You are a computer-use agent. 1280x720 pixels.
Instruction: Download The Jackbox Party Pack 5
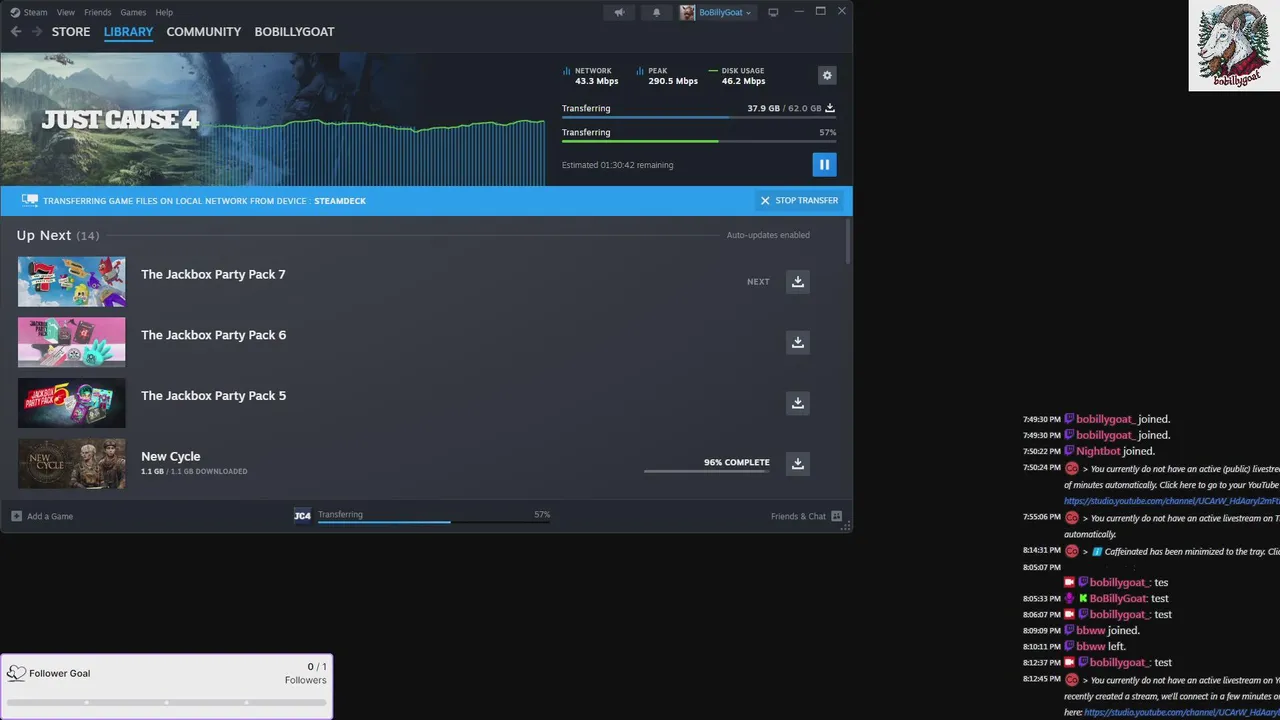(x=798, y=403)
